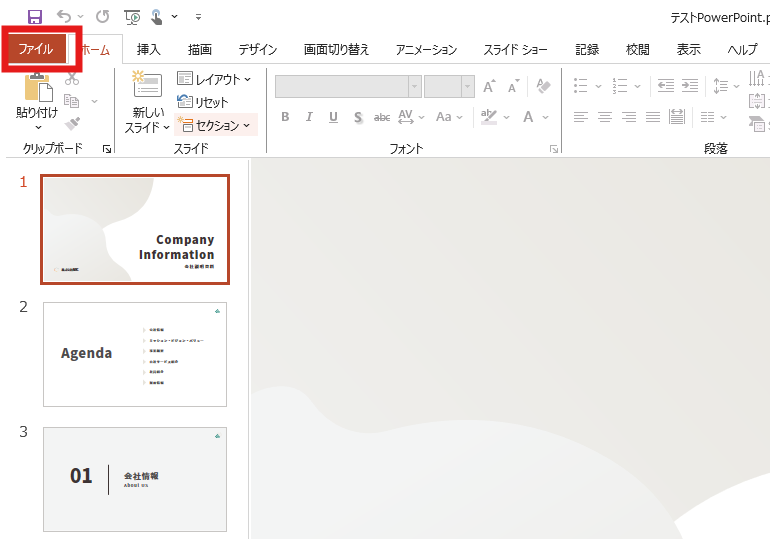Viewport: 770px width, 539px height.
Task: Open the 校閲 tab
Action: 637,50
